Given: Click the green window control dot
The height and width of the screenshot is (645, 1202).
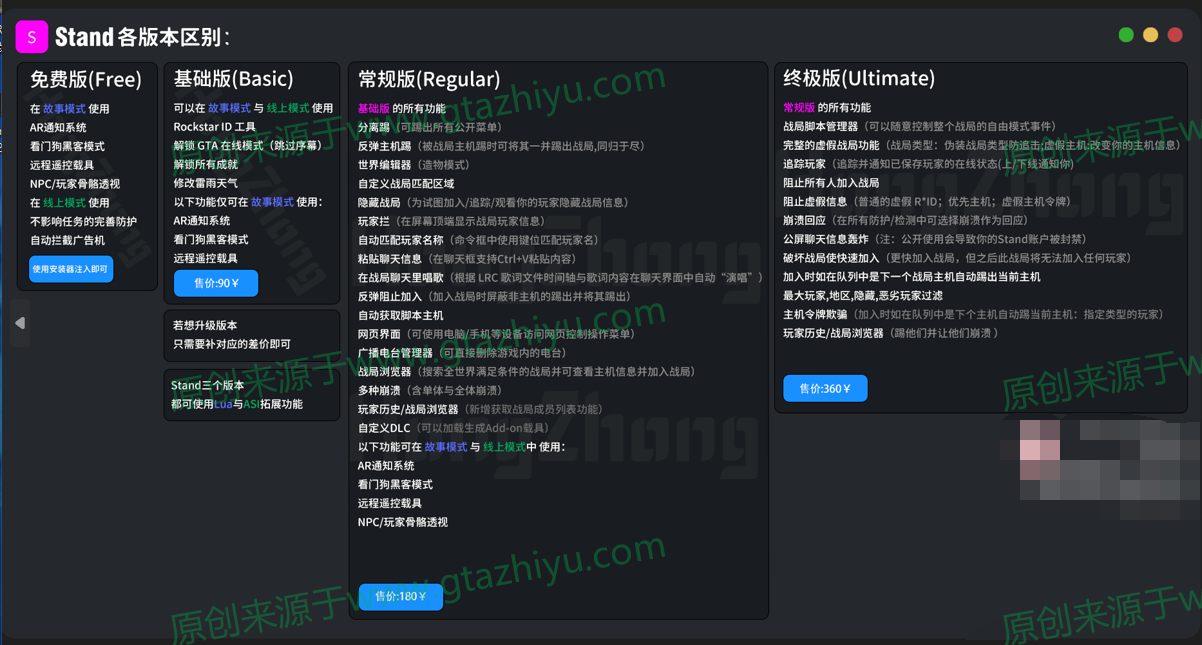Looking at the screenshot, I should [x=1126, y=35].
